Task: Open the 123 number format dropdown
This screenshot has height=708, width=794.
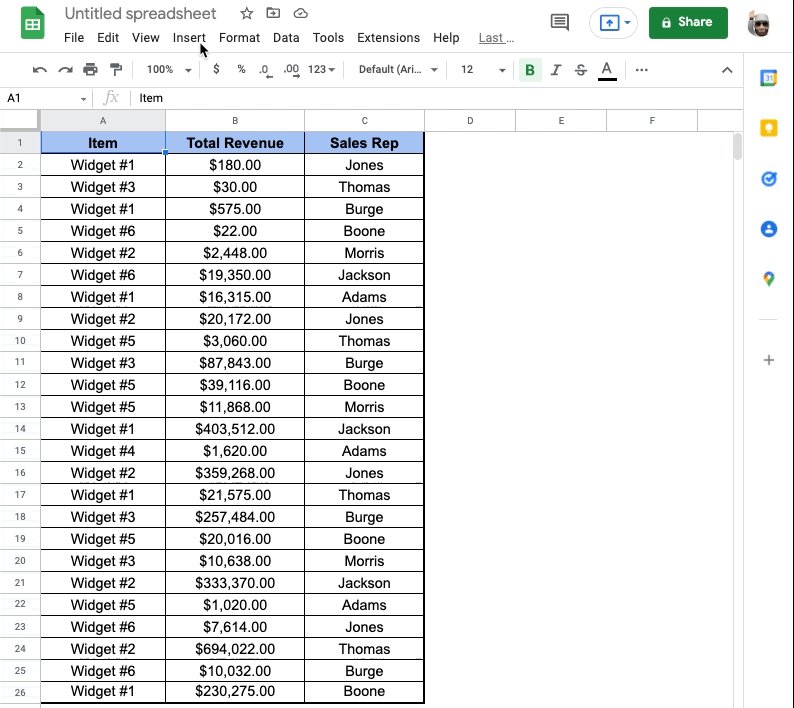Action: pos(322,69)
